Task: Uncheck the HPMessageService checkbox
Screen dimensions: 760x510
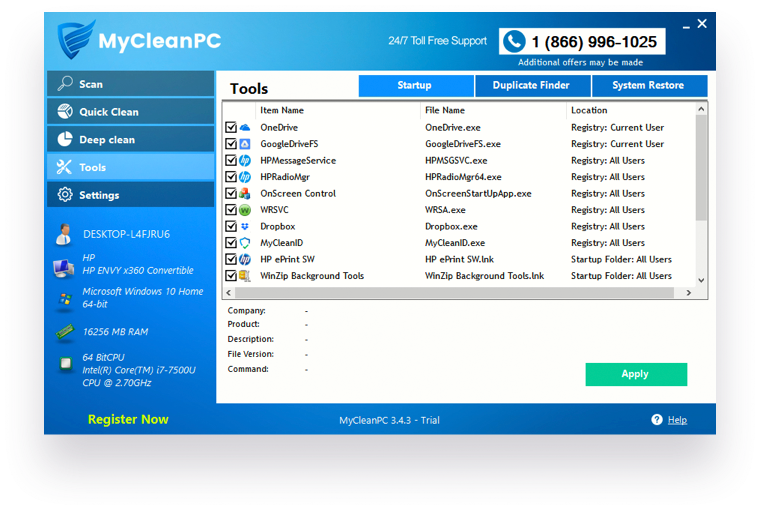Action: click(x=231, y=160)
